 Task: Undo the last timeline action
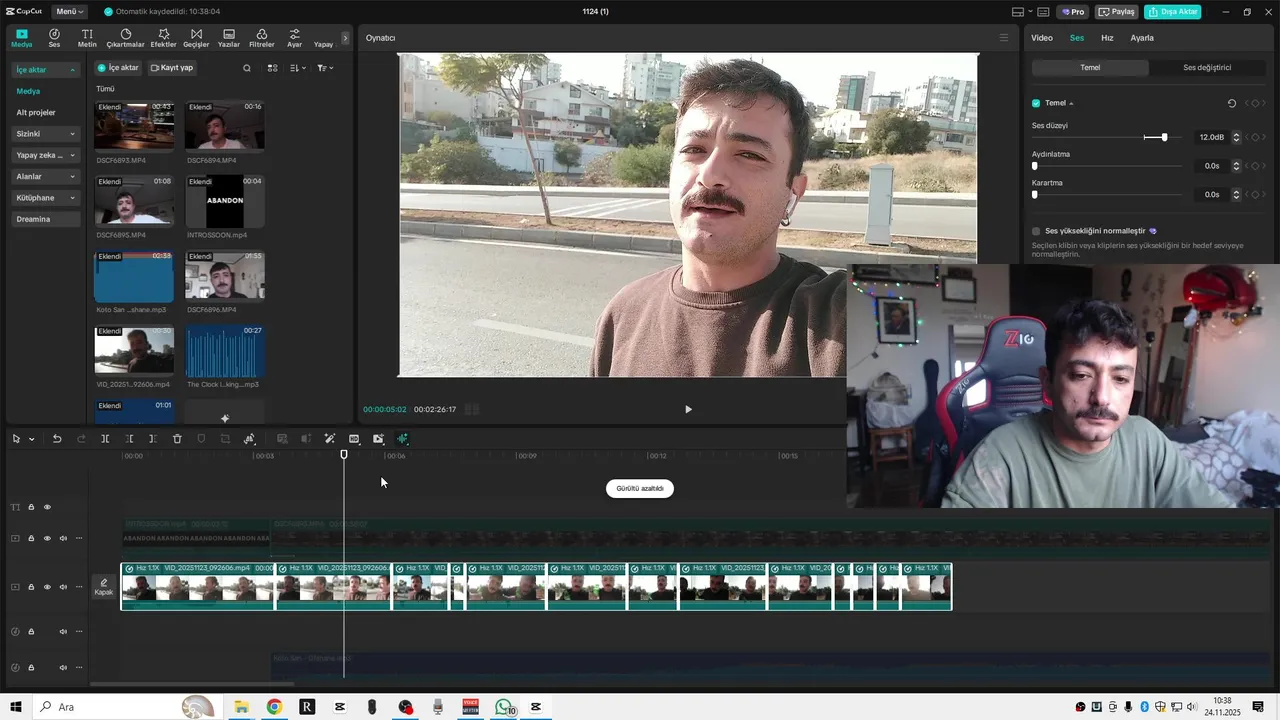coord(57,439)
